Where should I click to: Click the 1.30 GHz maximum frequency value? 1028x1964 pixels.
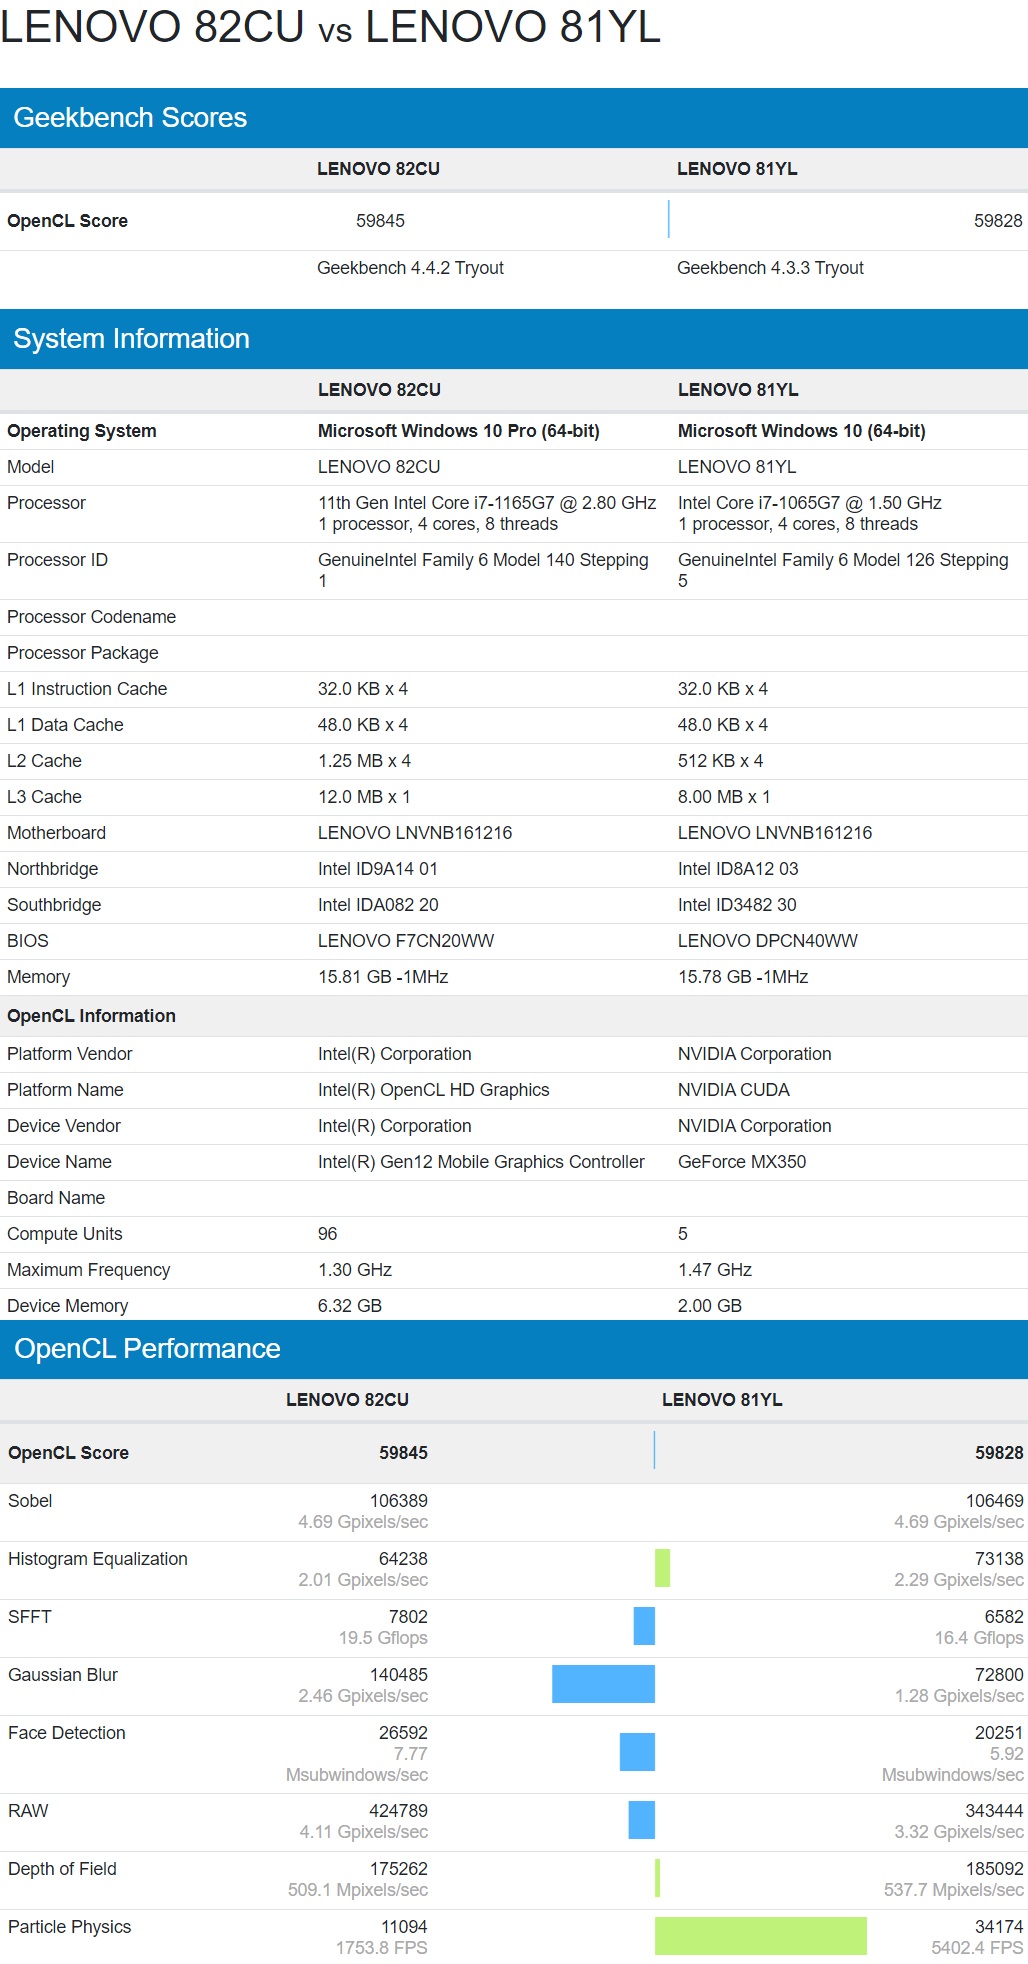(x=355, y=1270)
